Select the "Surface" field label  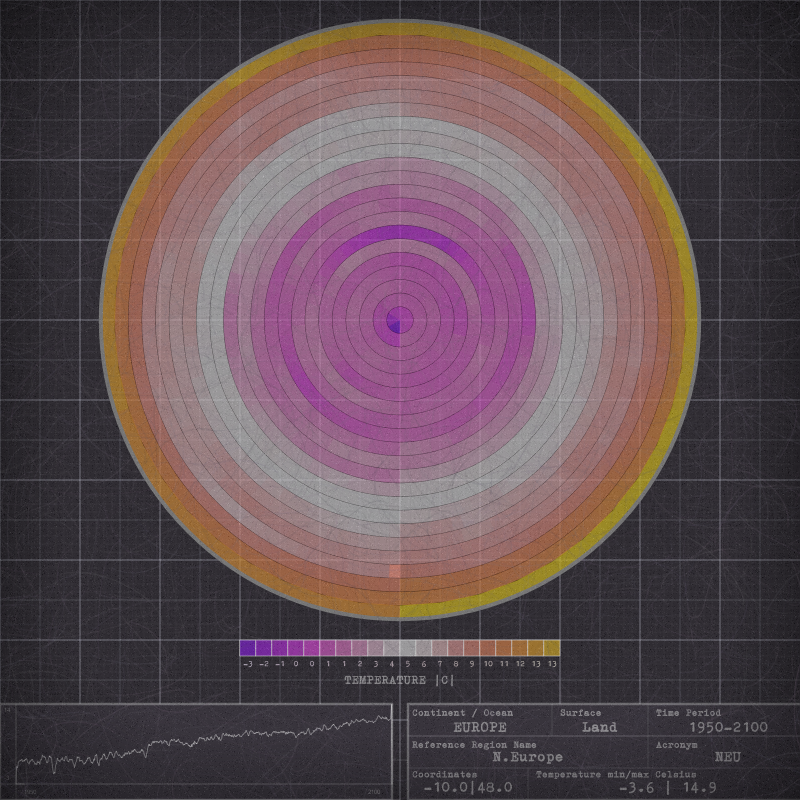click(581, 713)
